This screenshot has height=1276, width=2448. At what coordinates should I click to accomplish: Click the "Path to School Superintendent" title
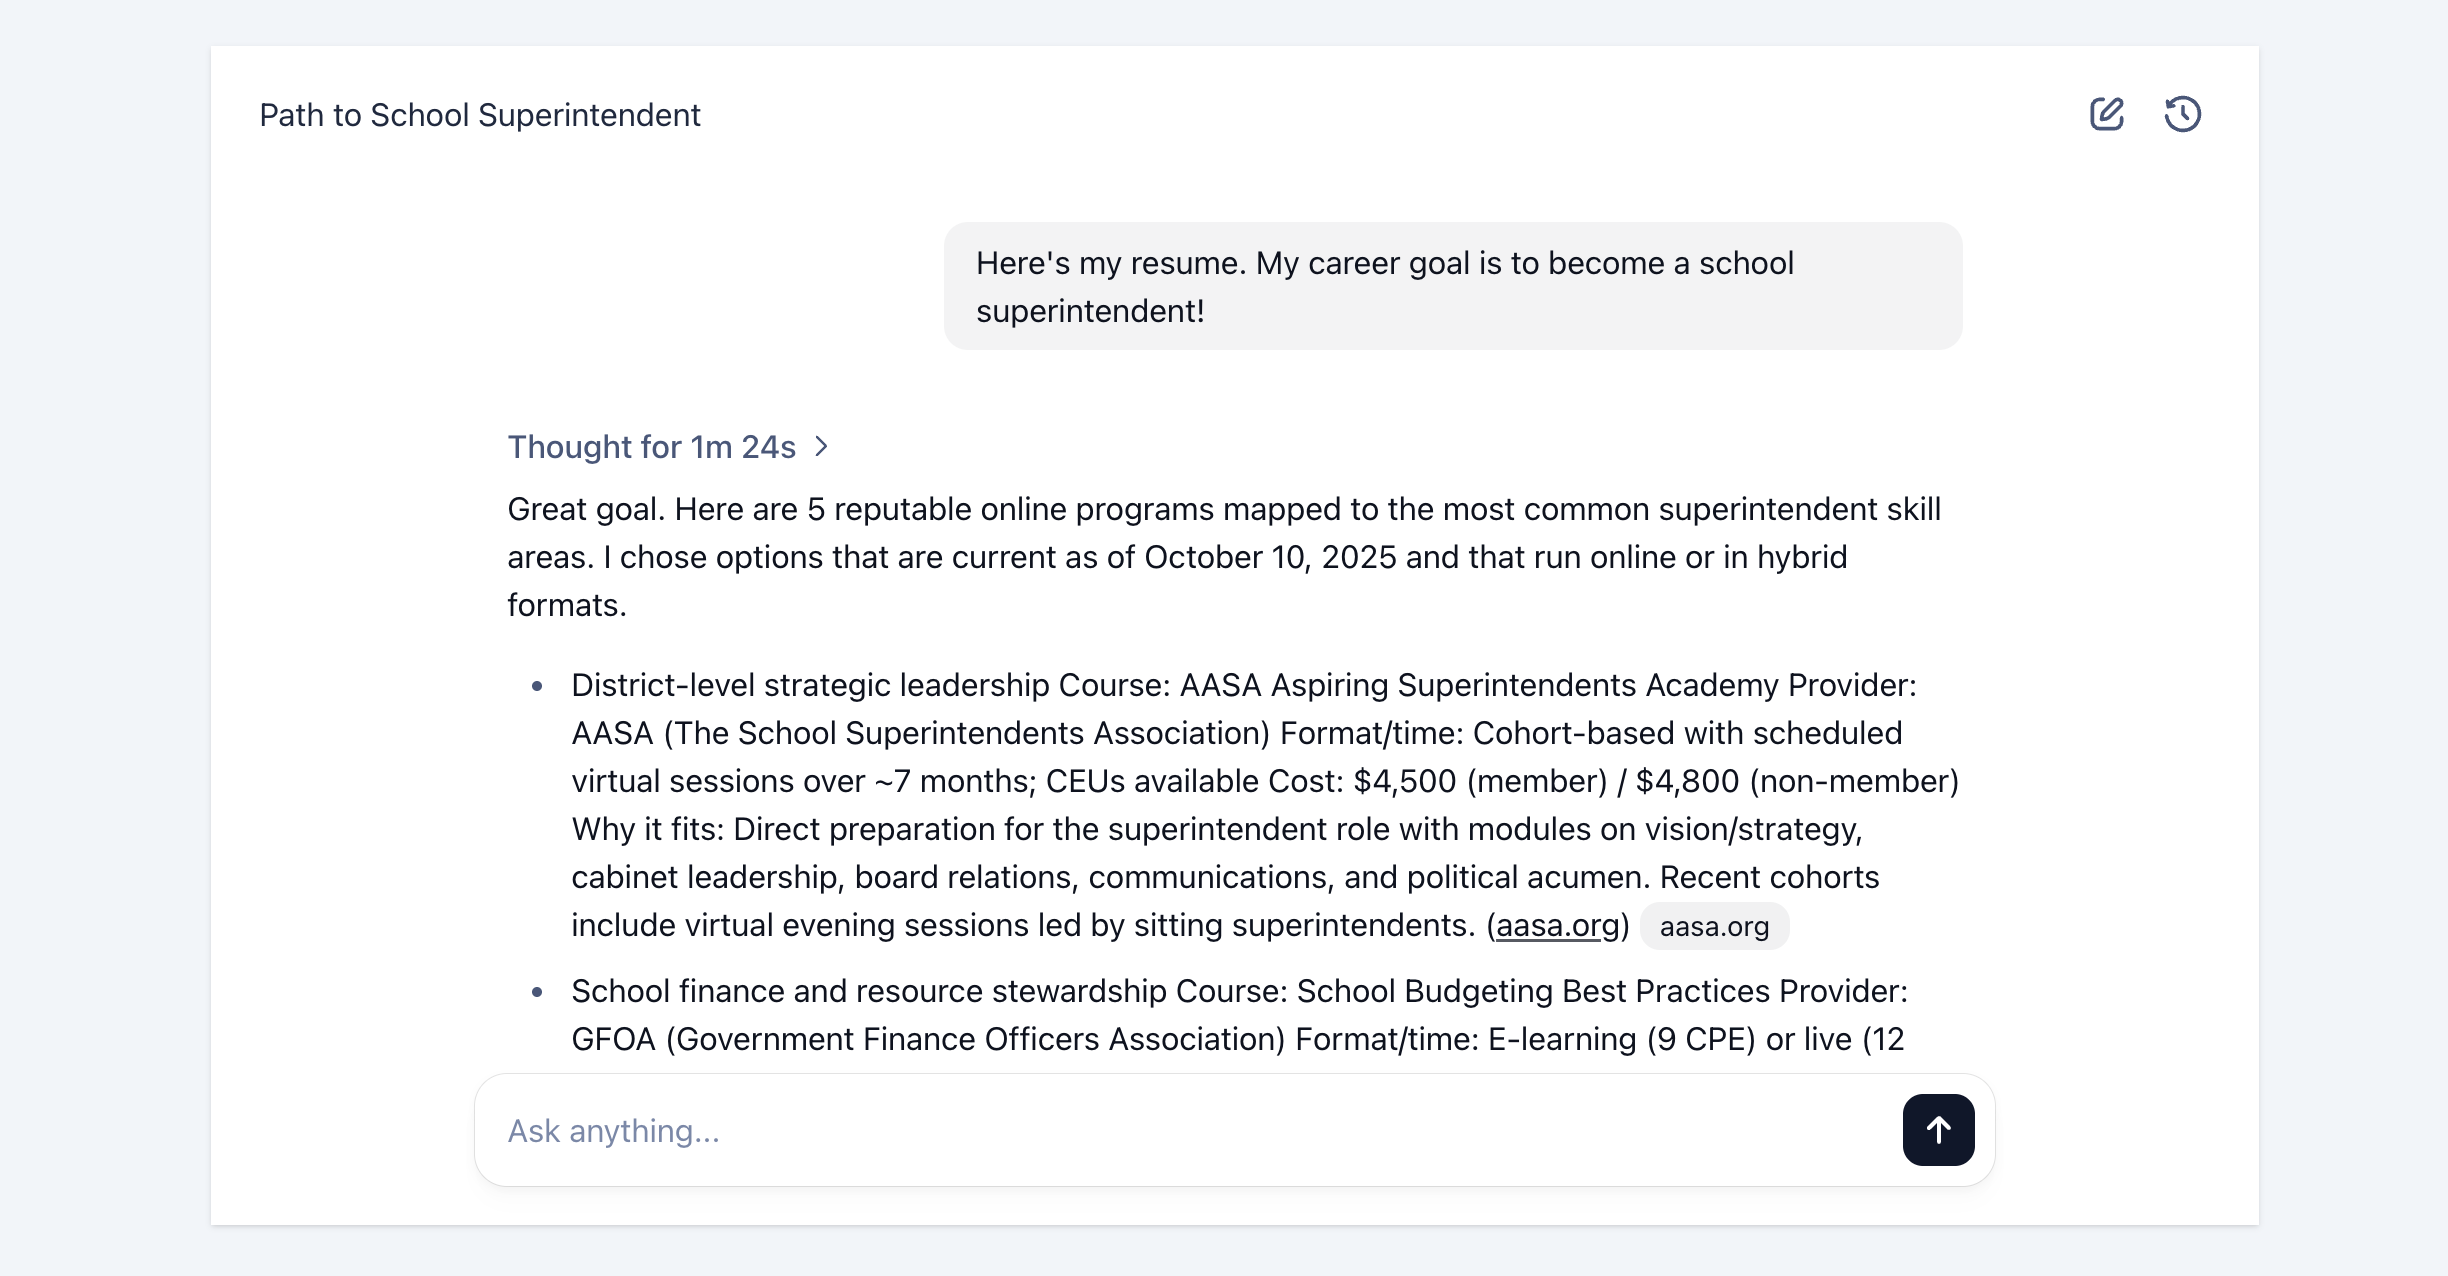tap(480, 115)
